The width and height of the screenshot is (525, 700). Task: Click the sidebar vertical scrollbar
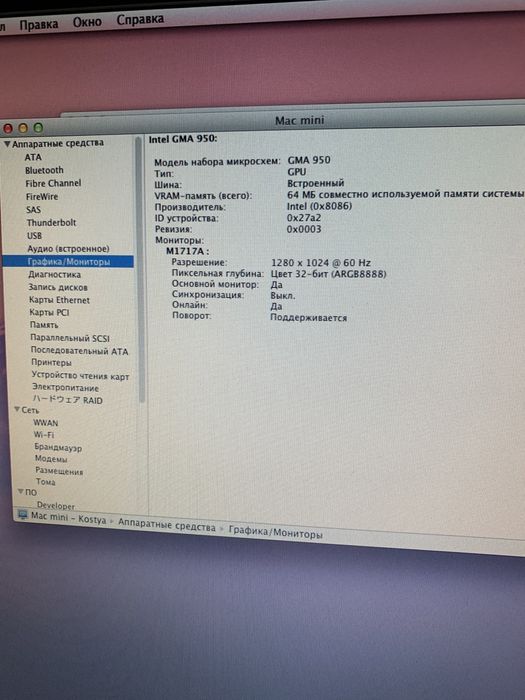click(x=141, y=270)
